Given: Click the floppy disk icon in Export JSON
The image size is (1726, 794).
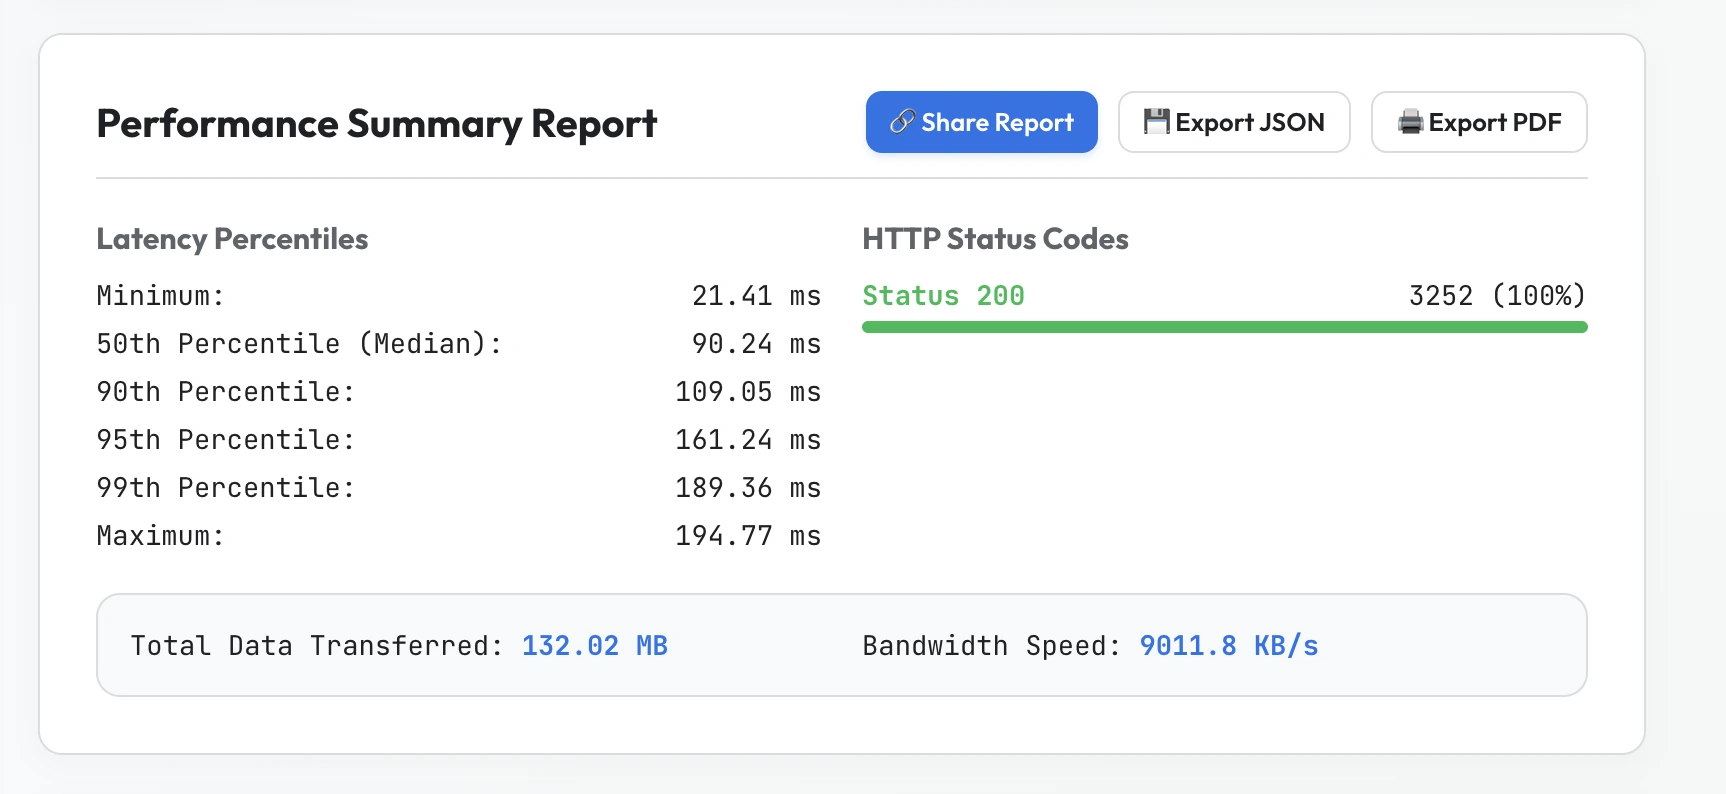Looking at the screenshot, I should (x=1156, y=122).
